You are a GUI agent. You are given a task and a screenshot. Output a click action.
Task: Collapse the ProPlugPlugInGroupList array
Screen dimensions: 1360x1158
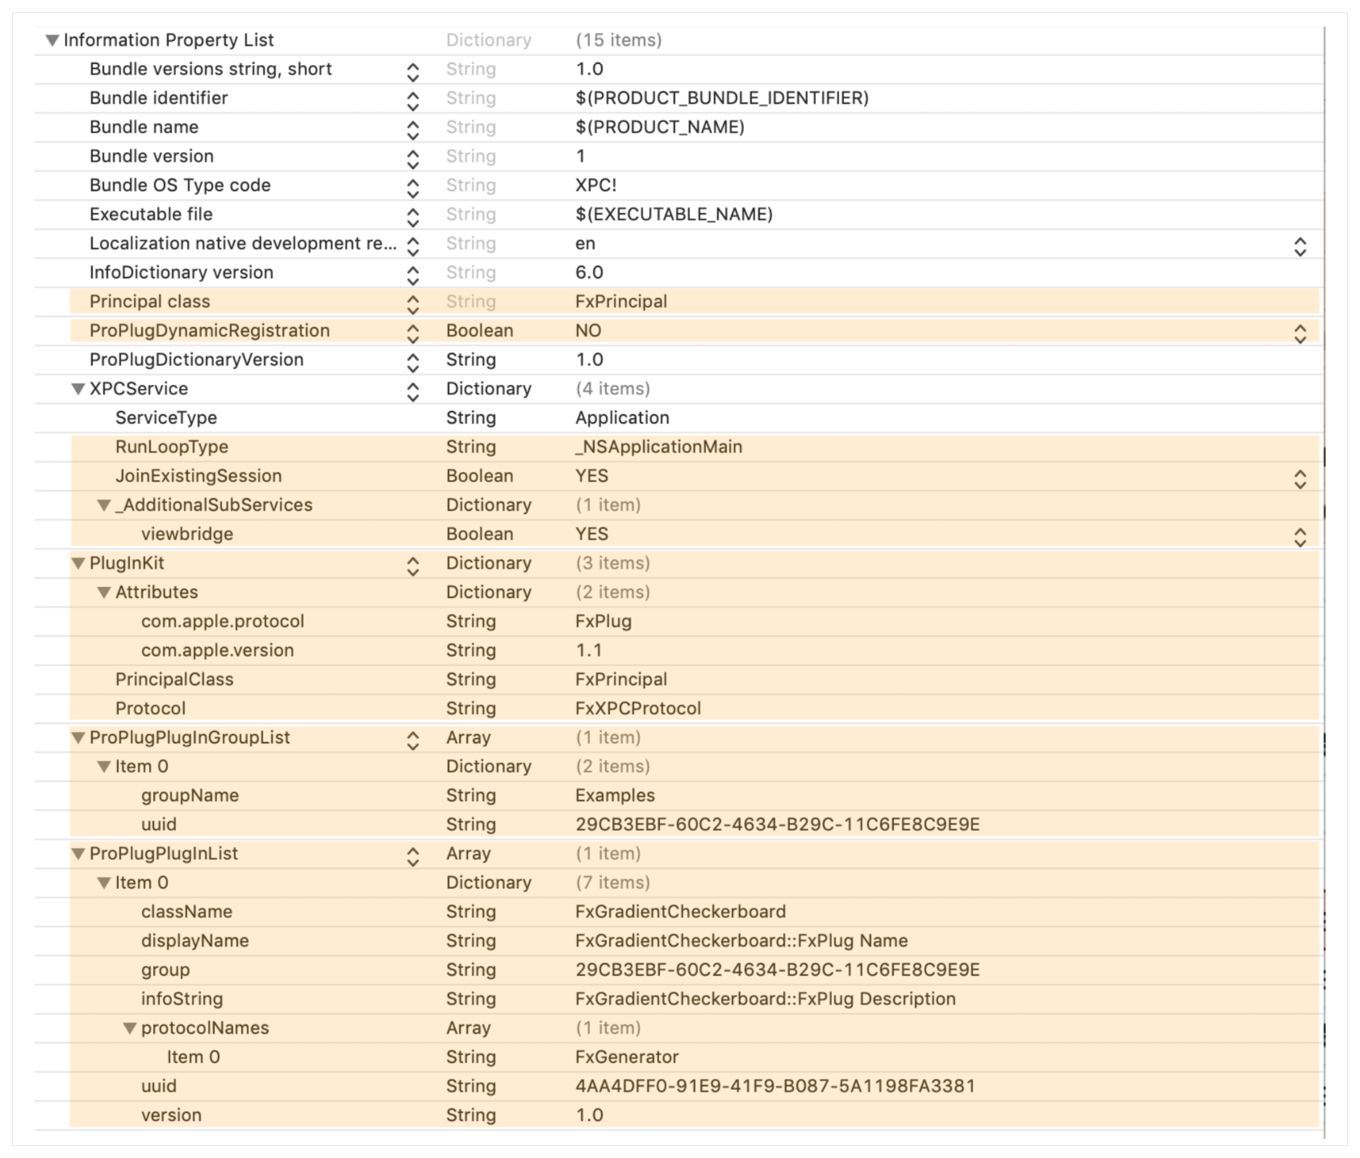click(78, 738)
